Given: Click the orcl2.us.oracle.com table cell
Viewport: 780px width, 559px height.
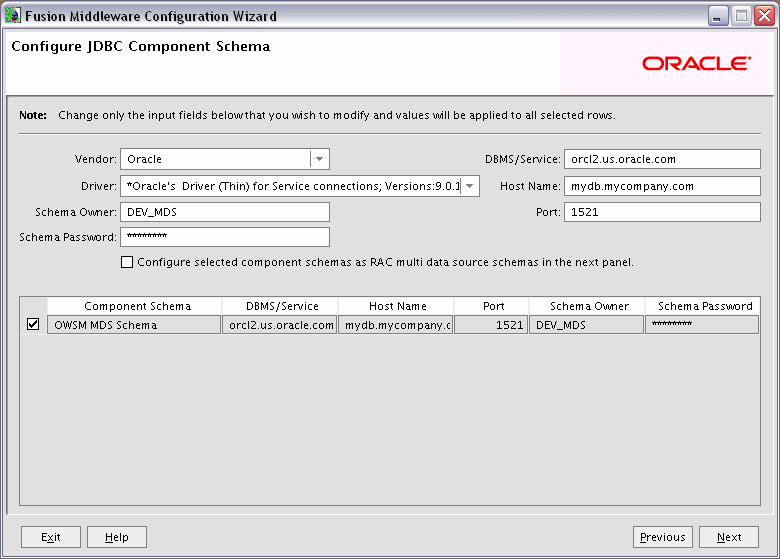Looking at the screenshot, I should [280, 325].
